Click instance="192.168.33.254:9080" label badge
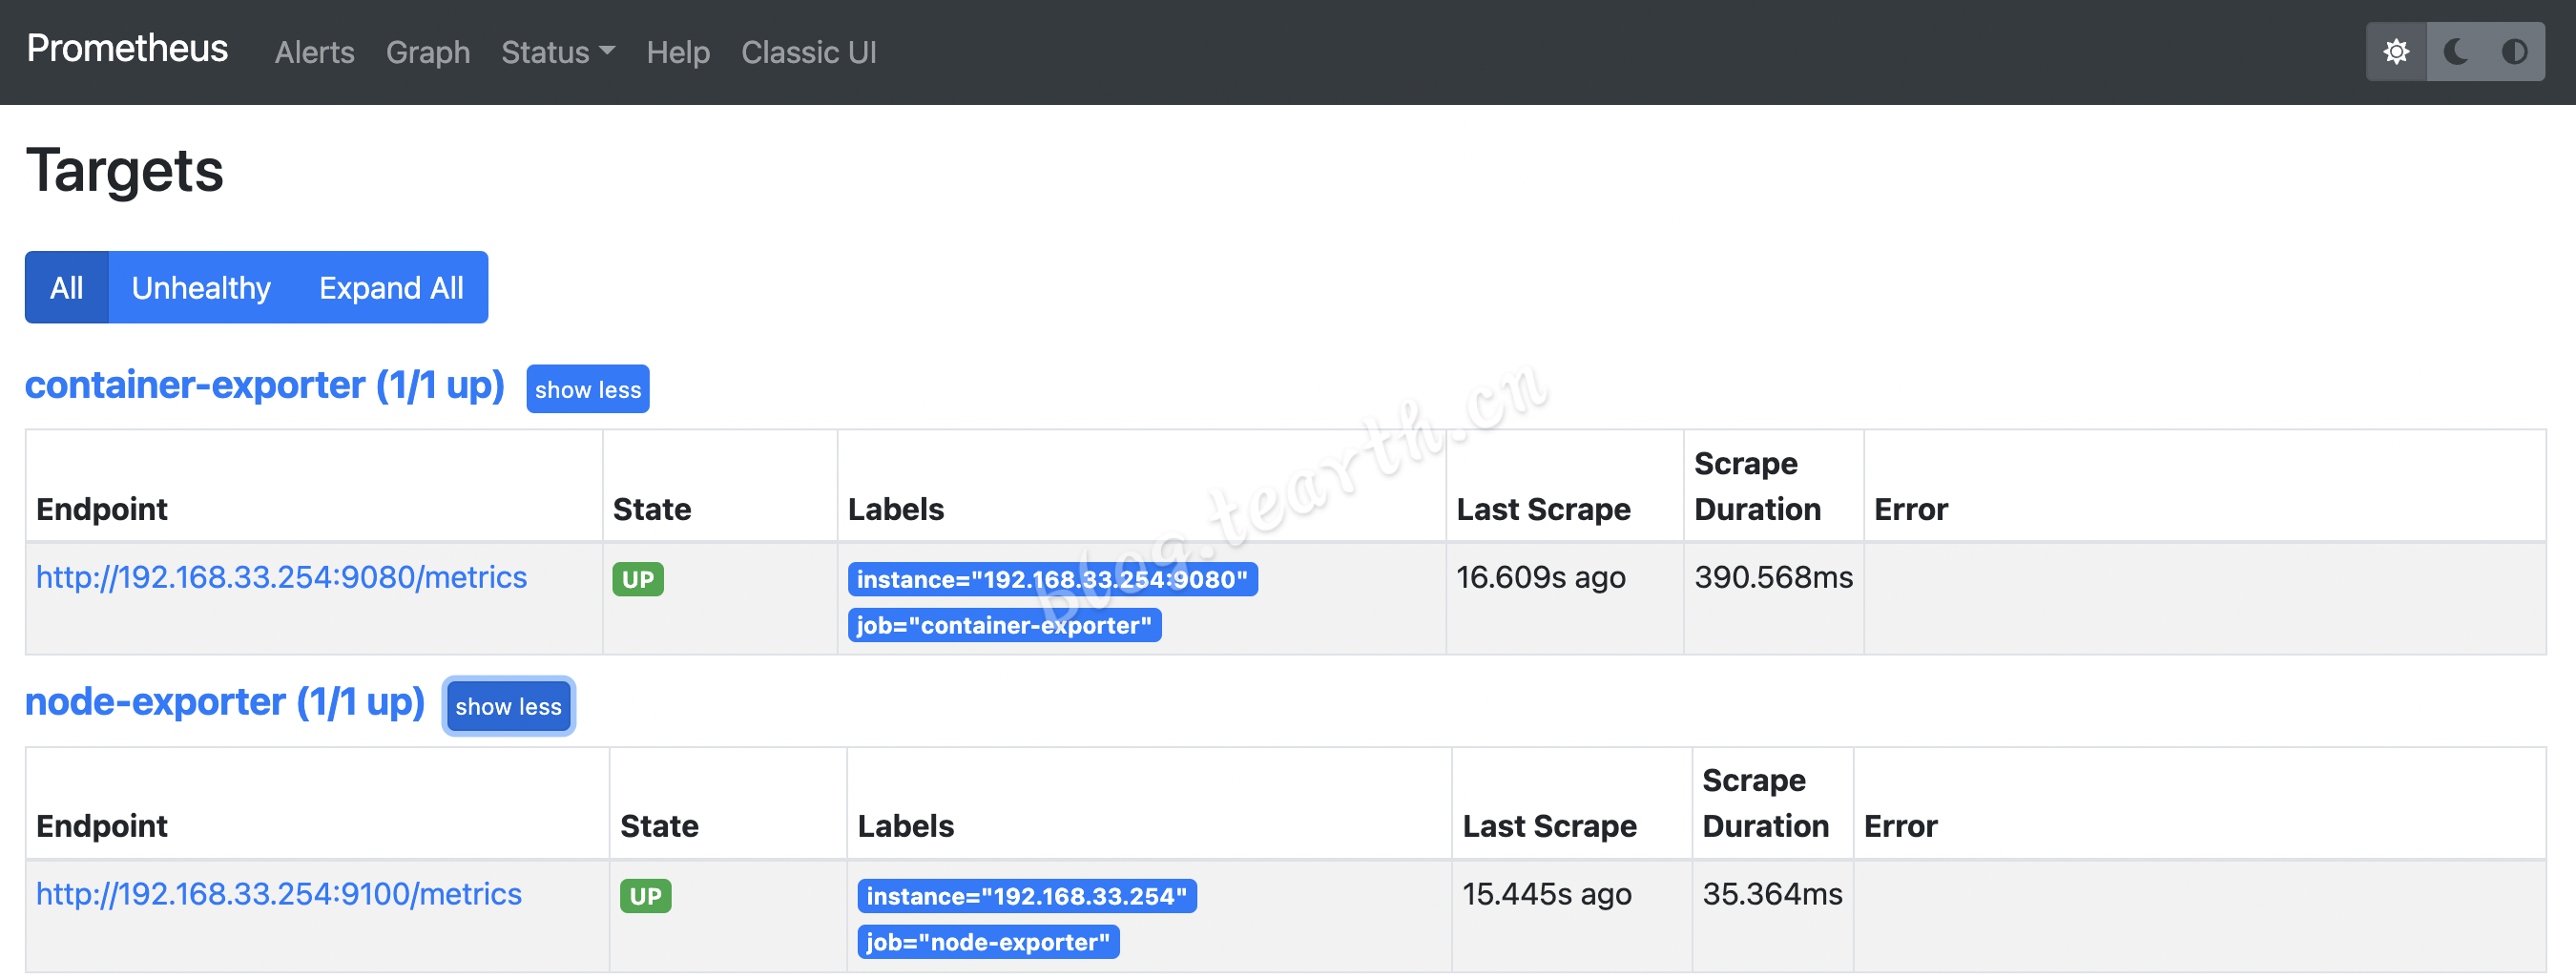 point(1052,579)
